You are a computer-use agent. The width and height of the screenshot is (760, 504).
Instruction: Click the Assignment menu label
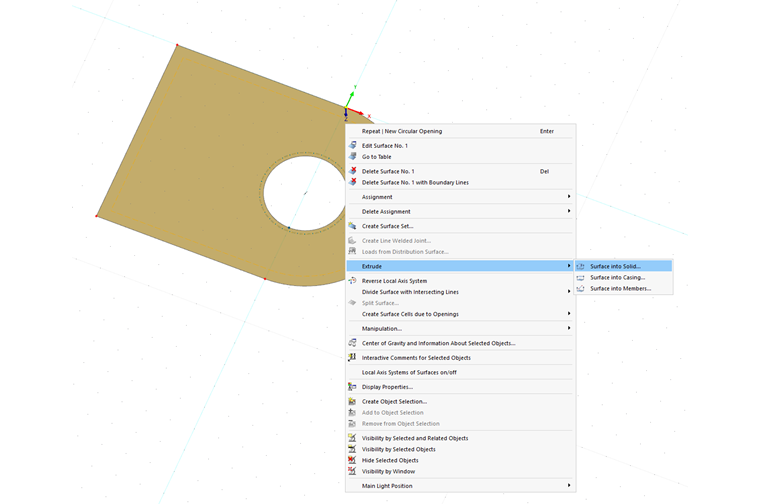pos(377,197)
